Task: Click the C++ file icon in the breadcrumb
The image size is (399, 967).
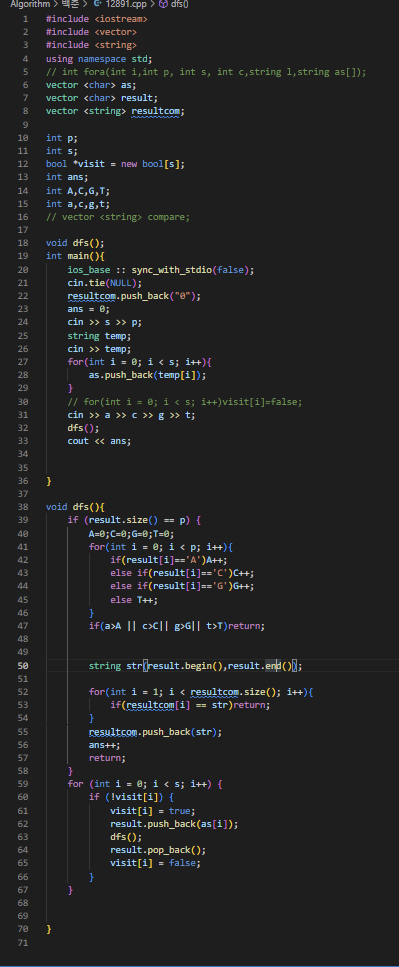Action: (98, 4)
